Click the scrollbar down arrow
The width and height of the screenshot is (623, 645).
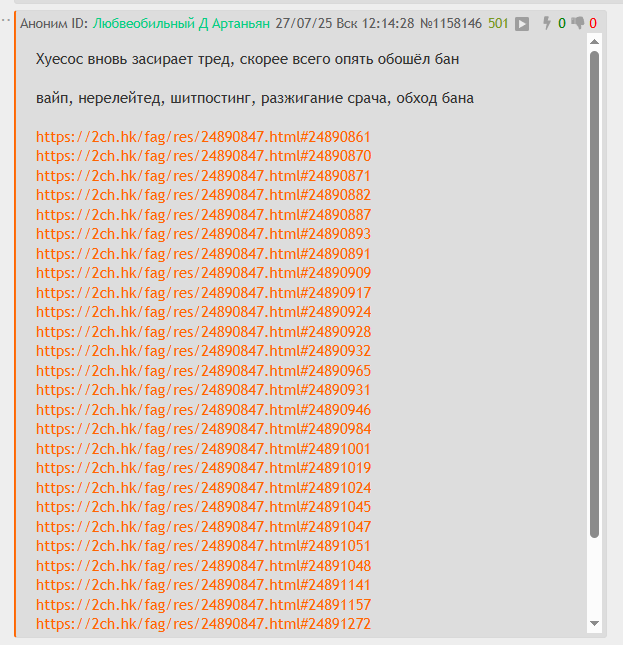point(594,624)
